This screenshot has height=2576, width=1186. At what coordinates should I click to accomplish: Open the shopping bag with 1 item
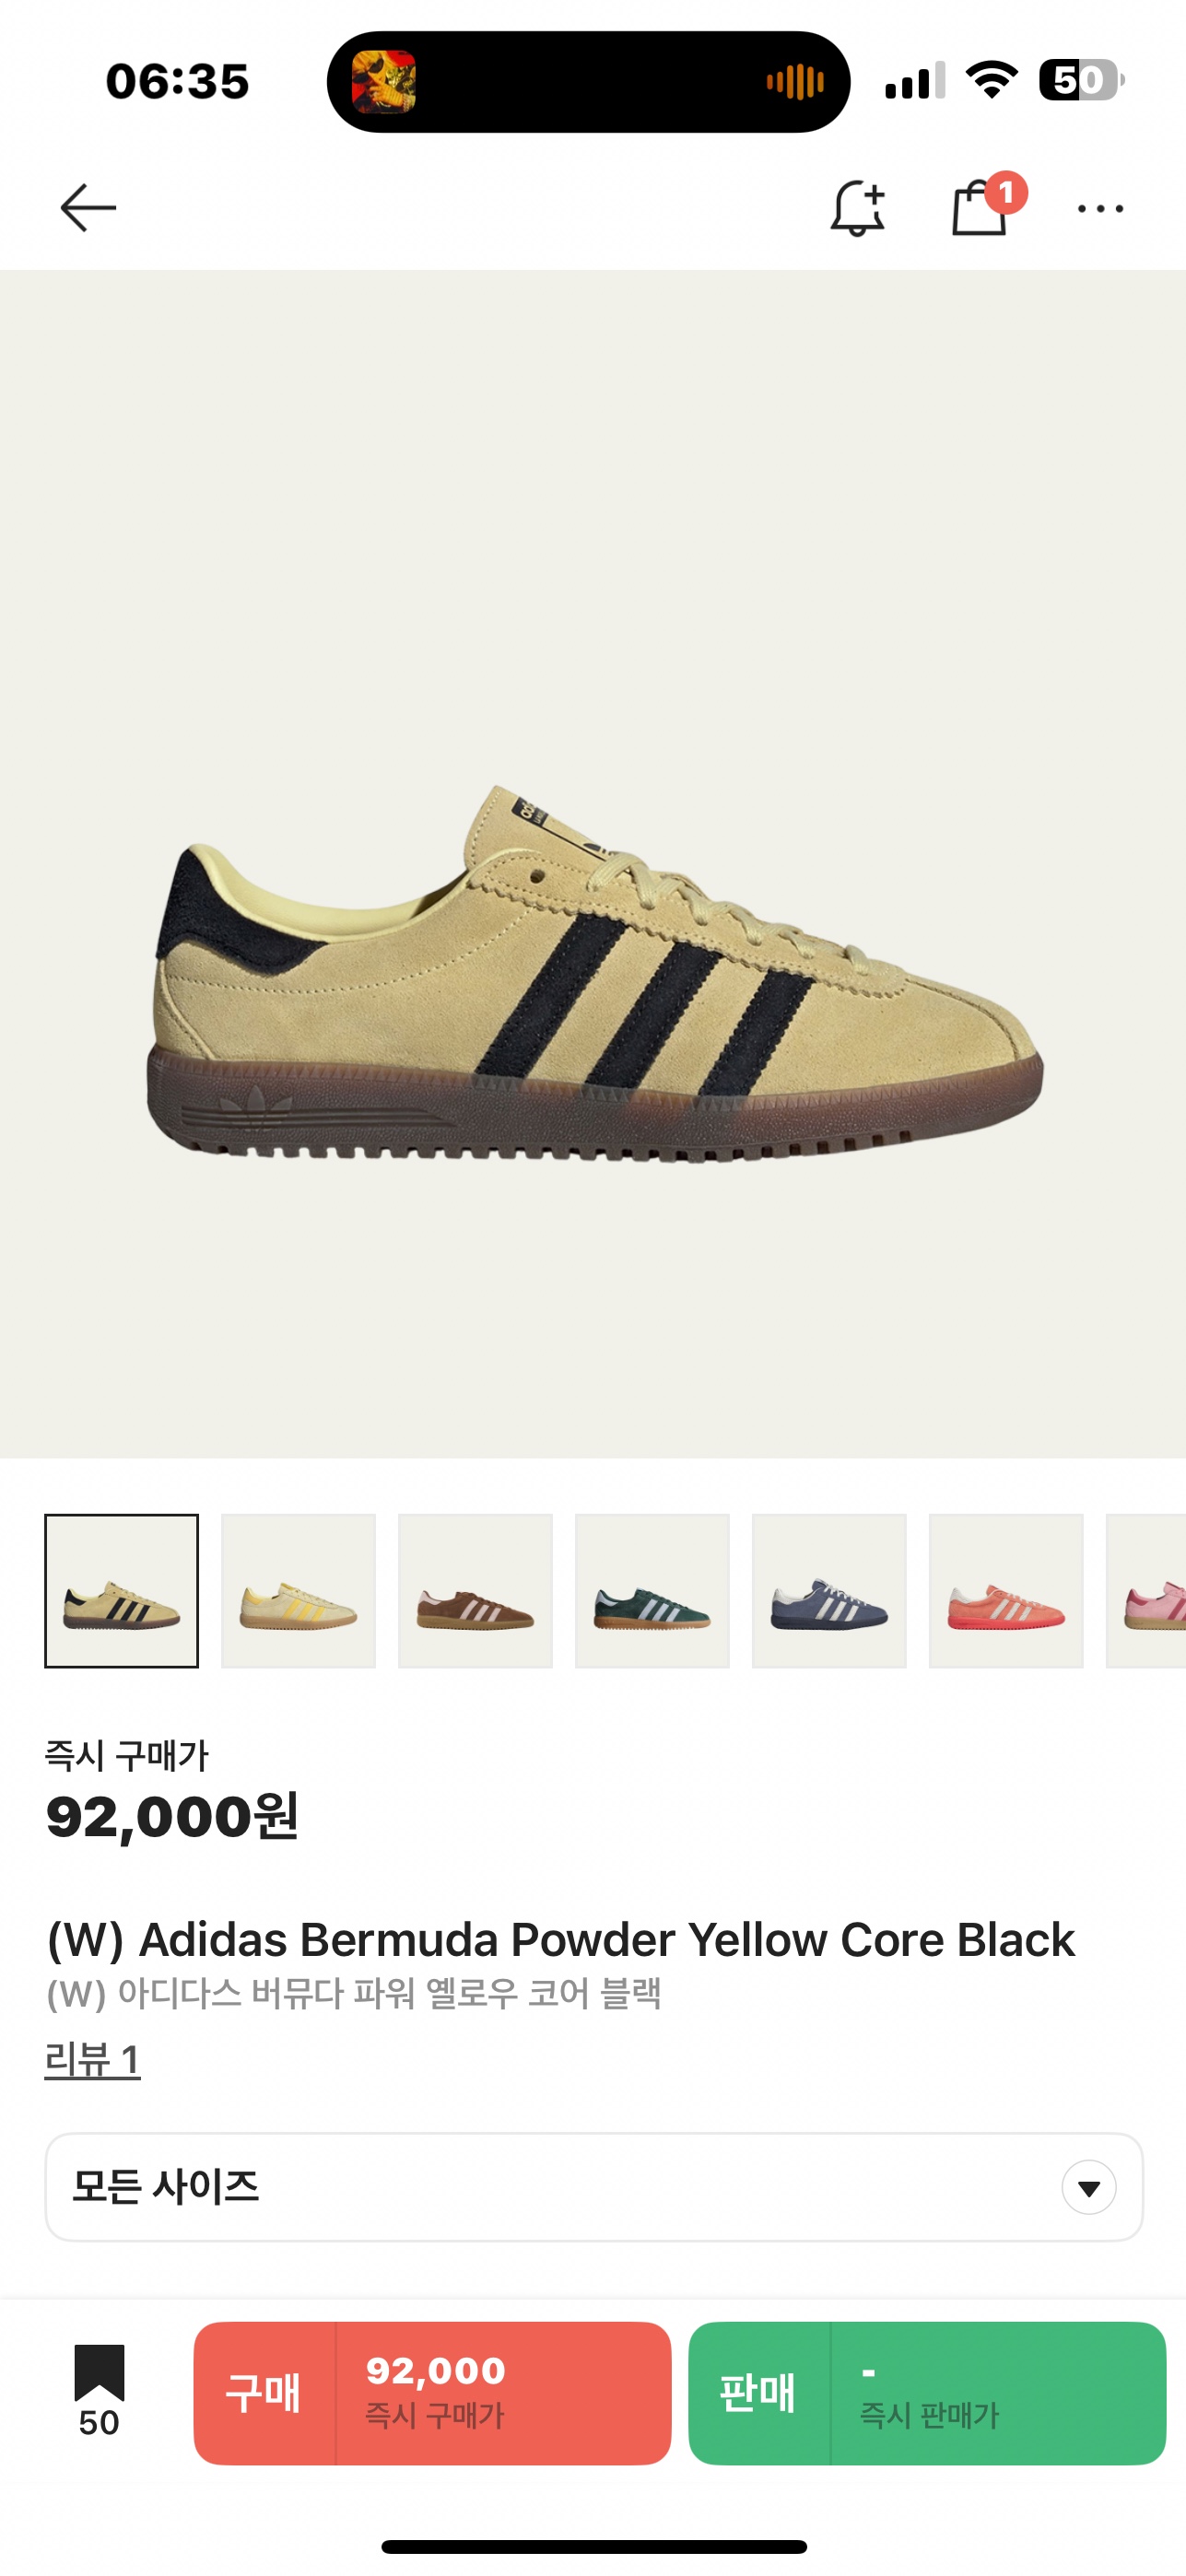point(987,205)
